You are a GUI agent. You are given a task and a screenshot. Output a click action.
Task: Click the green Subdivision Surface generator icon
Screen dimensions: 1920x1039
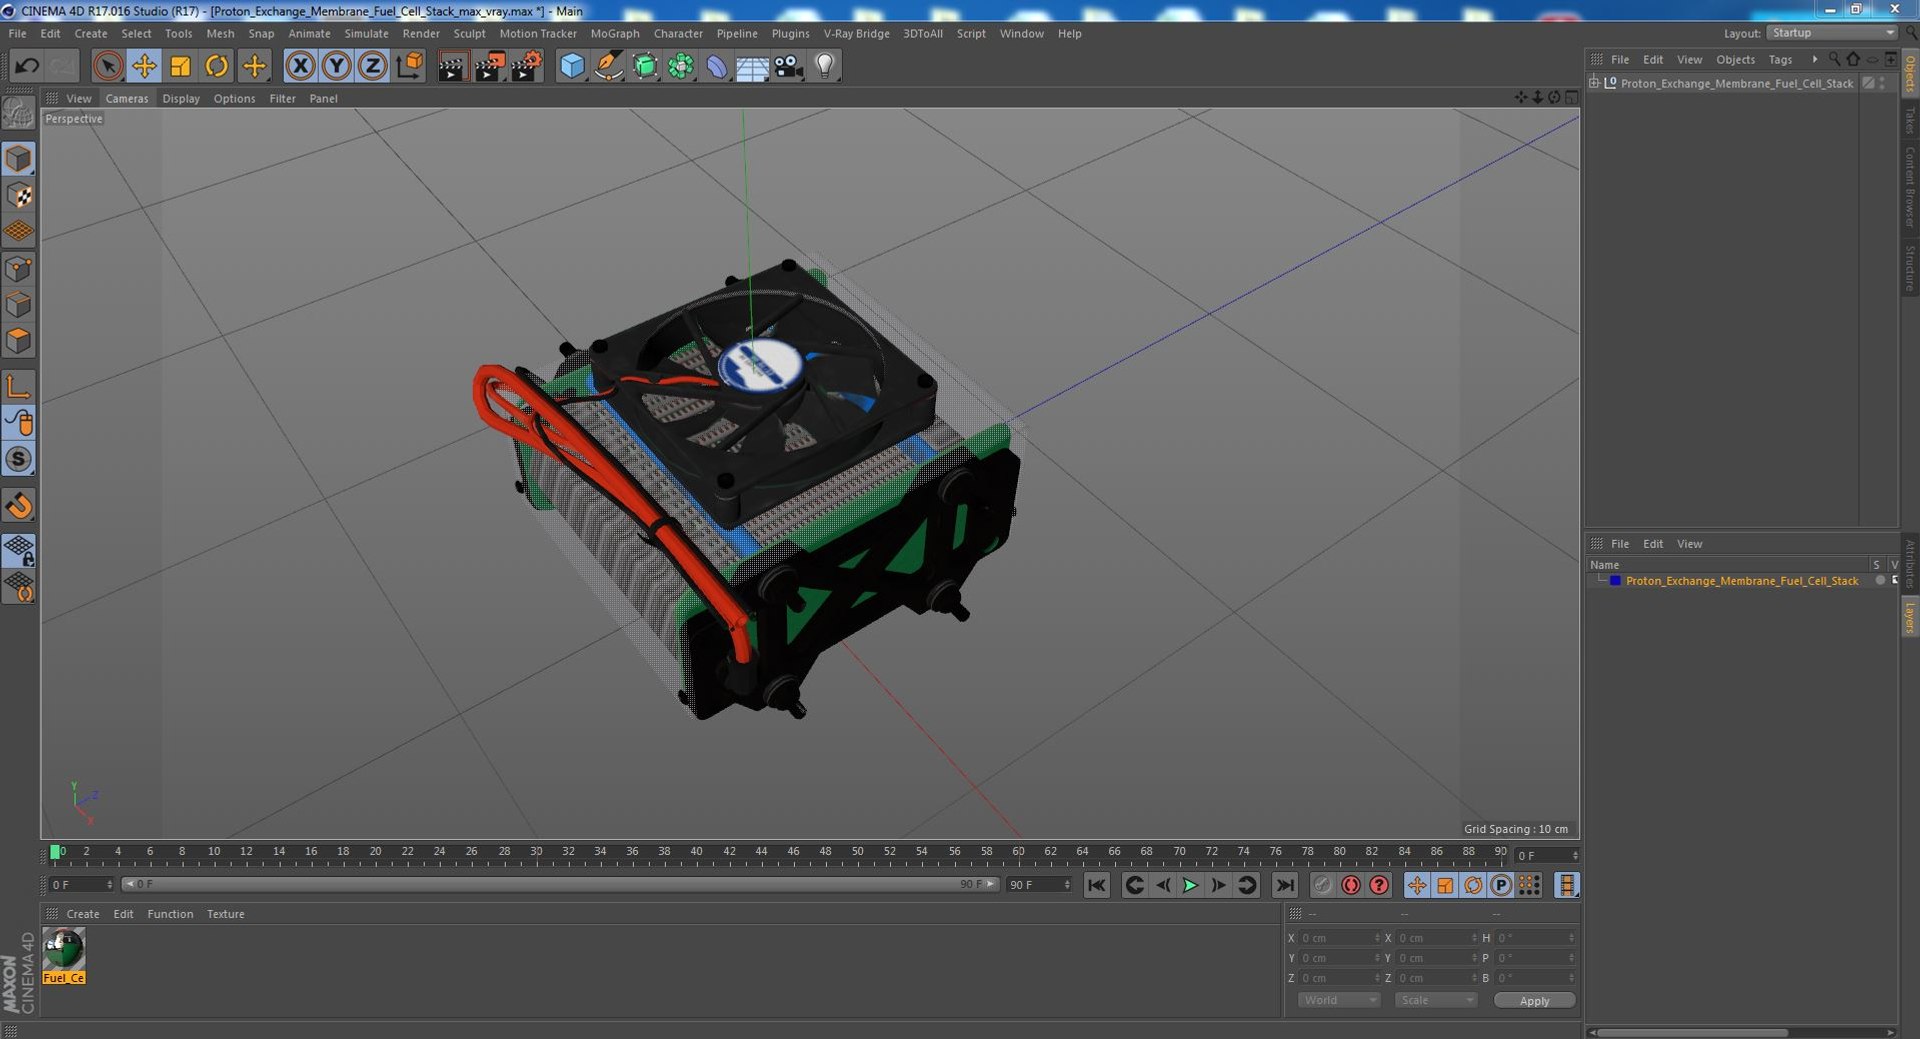645,66
